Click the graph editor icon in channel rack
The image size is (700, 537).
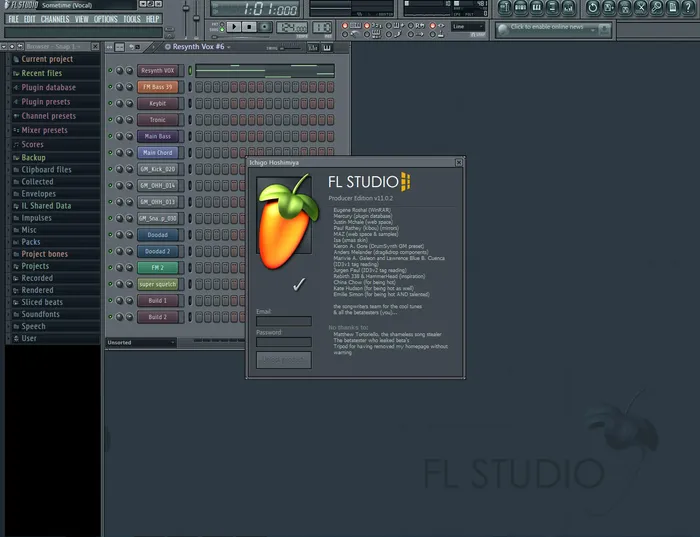313,47
